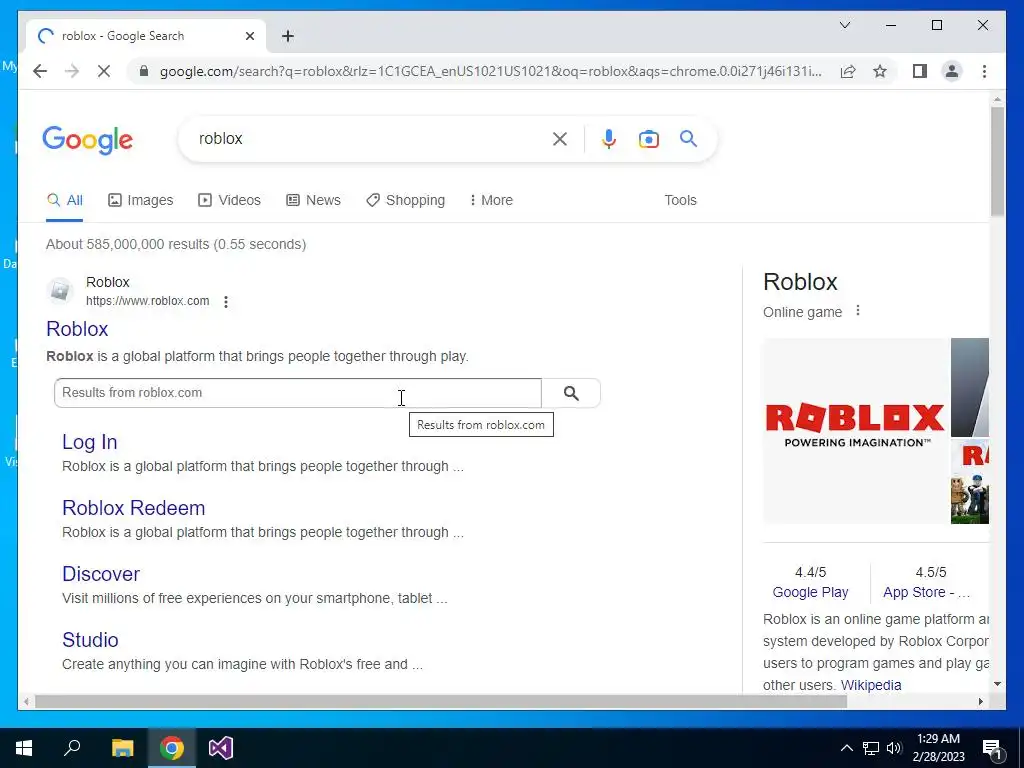The height and width of the screenshot is (768, 1024).
Task: Open the Google Play rating link
Action: click(x=810, y=592)
